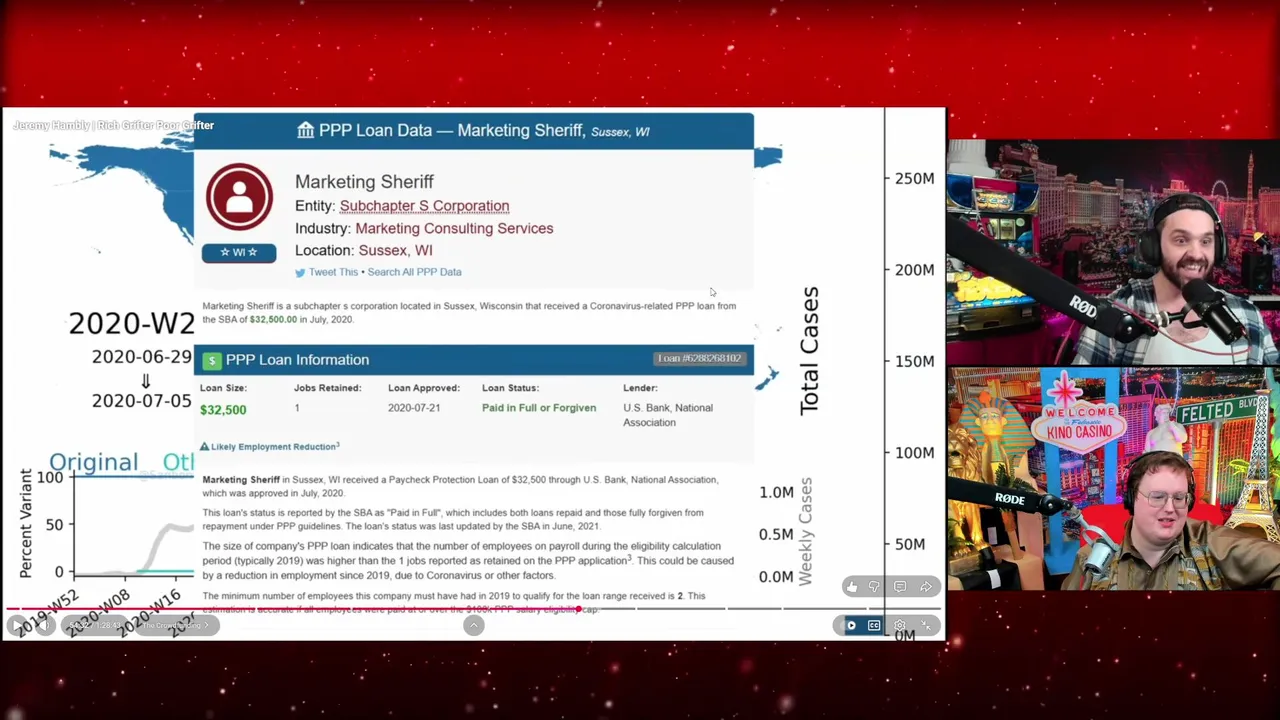Toggle the autoplay switch
Viewport: 1280px width, 720px height.
[x=850, y=626]
